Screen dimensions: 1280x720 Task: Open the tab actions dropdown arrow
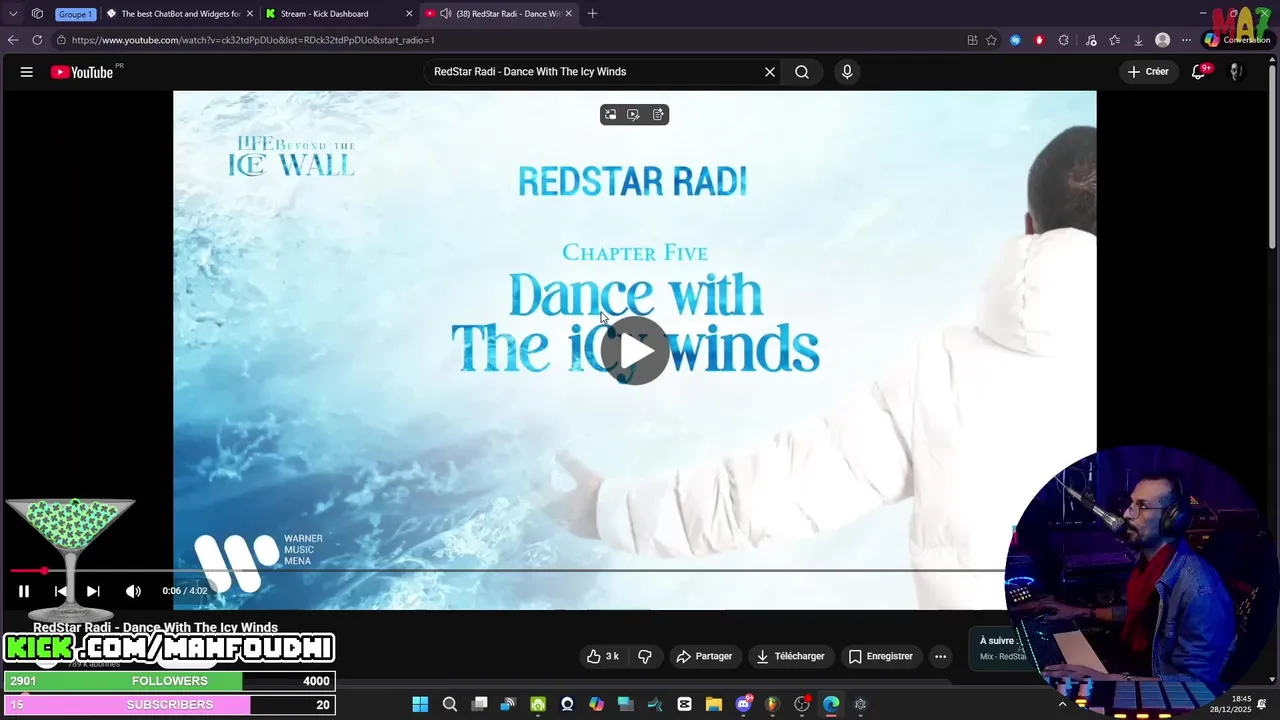[x=13, y=14]
